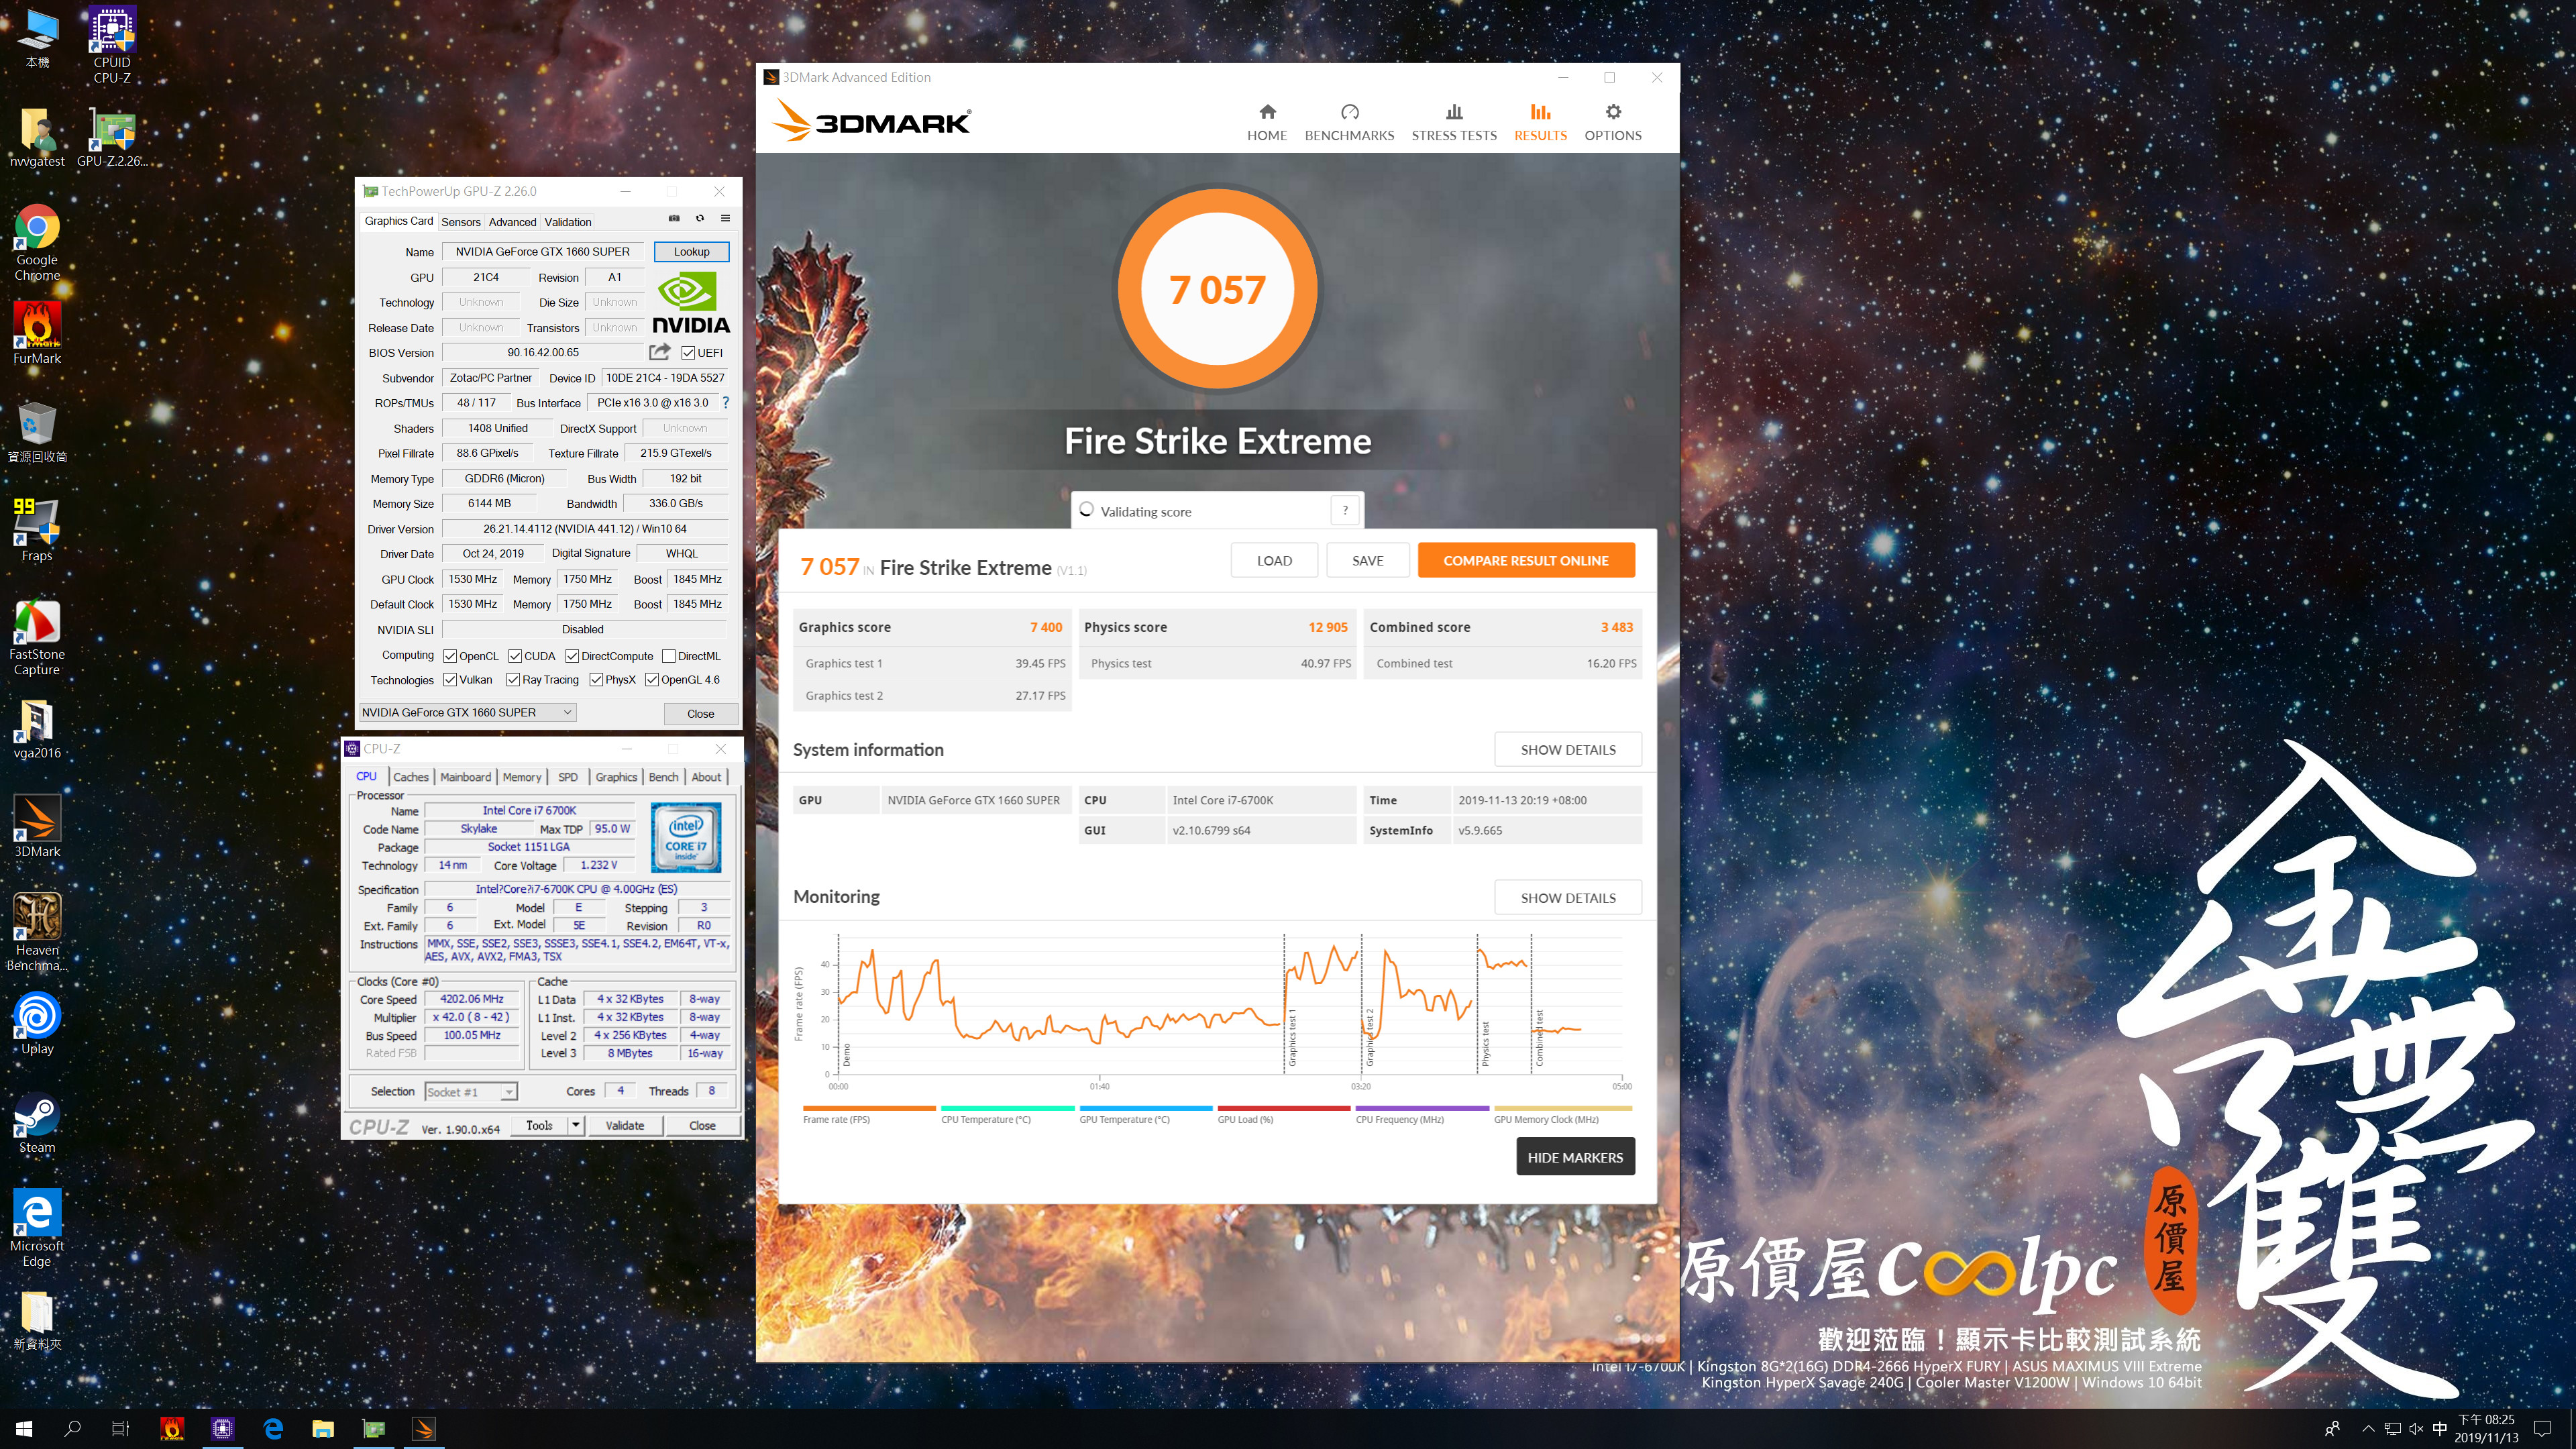
Task: Click SHOW DETAILS for Monitoring
Action: coord(1568,897)
